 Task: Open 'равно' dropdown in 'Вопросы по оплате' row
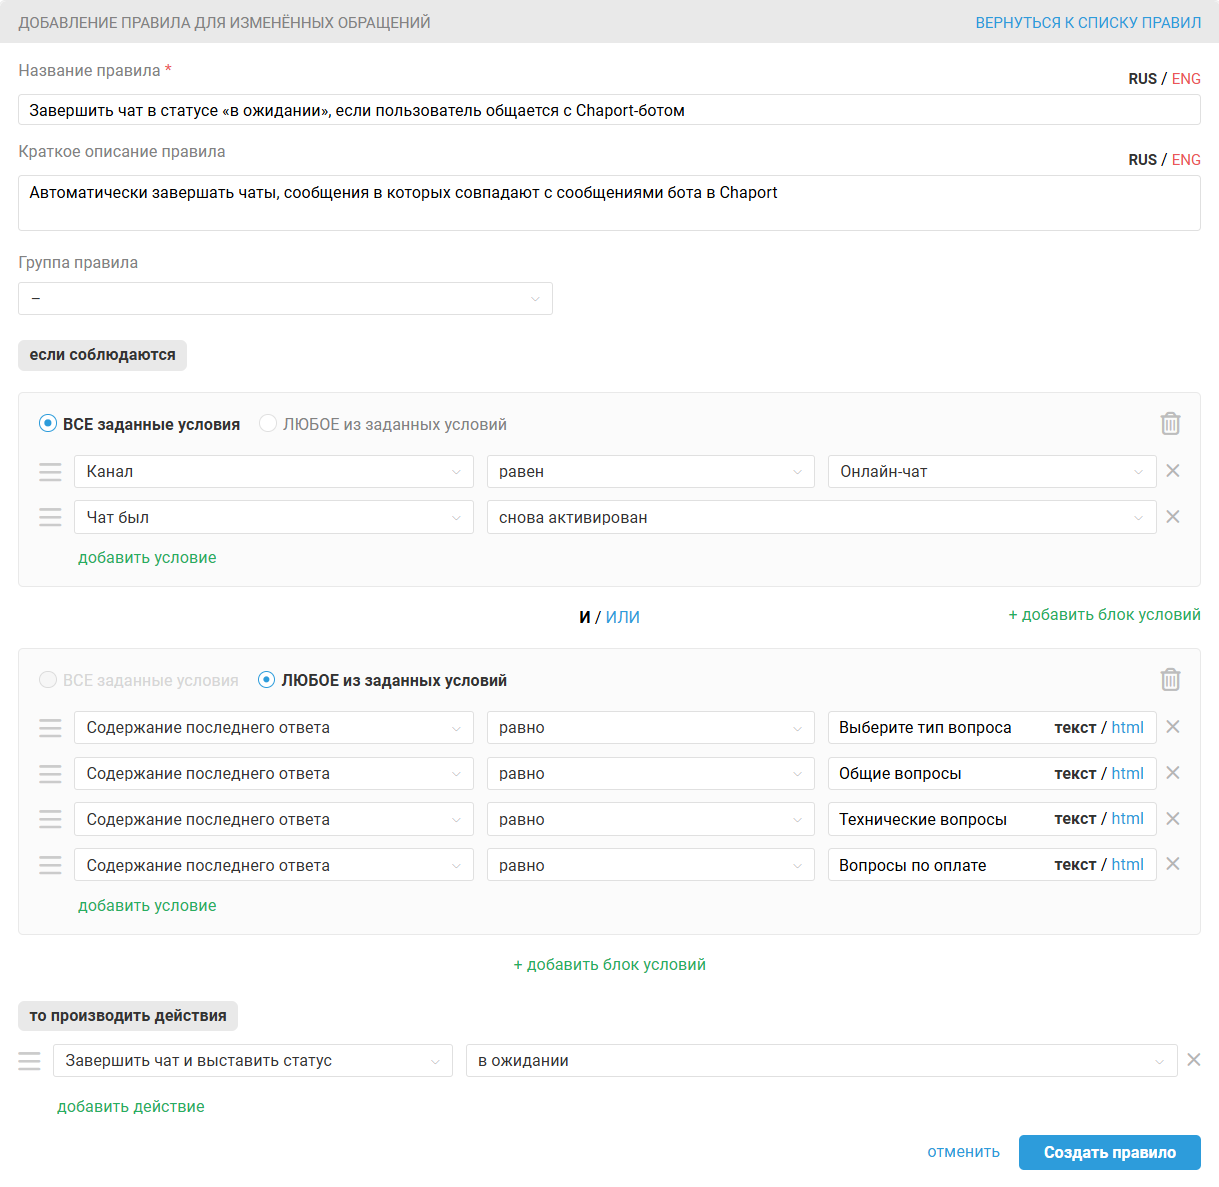[x=651, y=865]
